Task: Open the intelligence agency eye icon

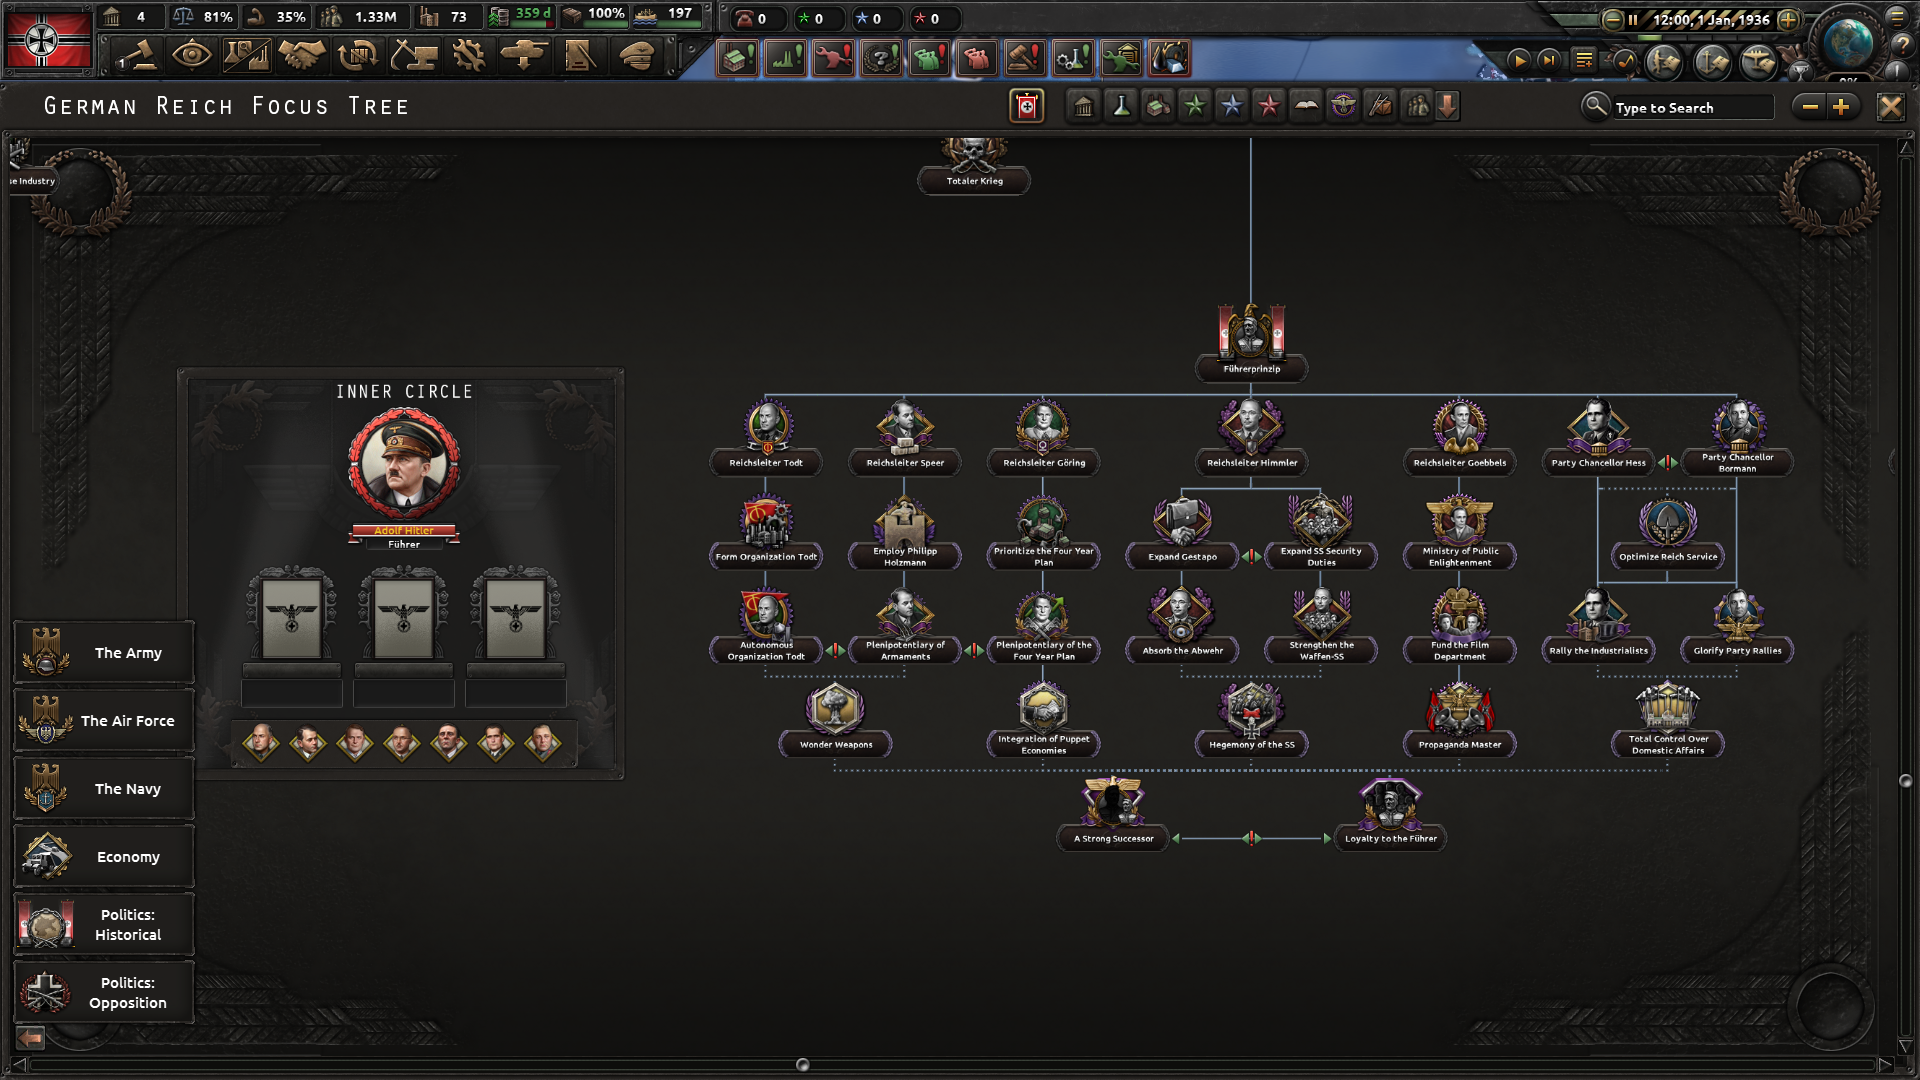Action: [x=191, y=56]
